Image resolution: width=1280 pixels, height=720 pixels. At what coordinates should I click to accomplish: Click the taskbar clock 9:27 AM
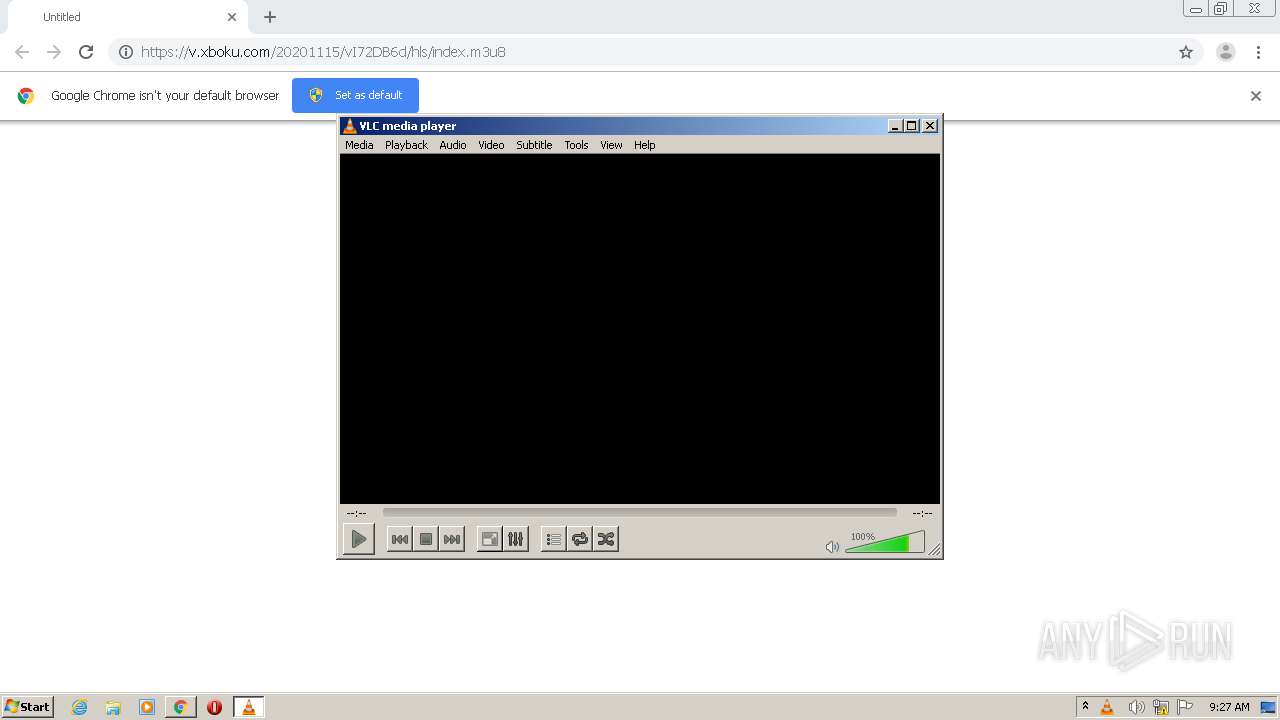click(x=1229, y=707)
